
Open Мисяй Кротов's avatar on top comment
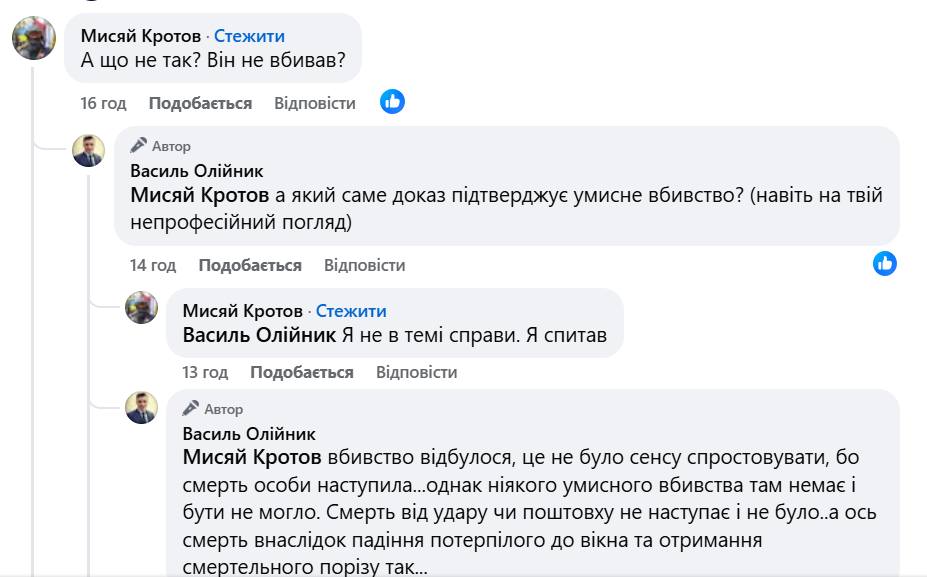[x=33, y=39]
